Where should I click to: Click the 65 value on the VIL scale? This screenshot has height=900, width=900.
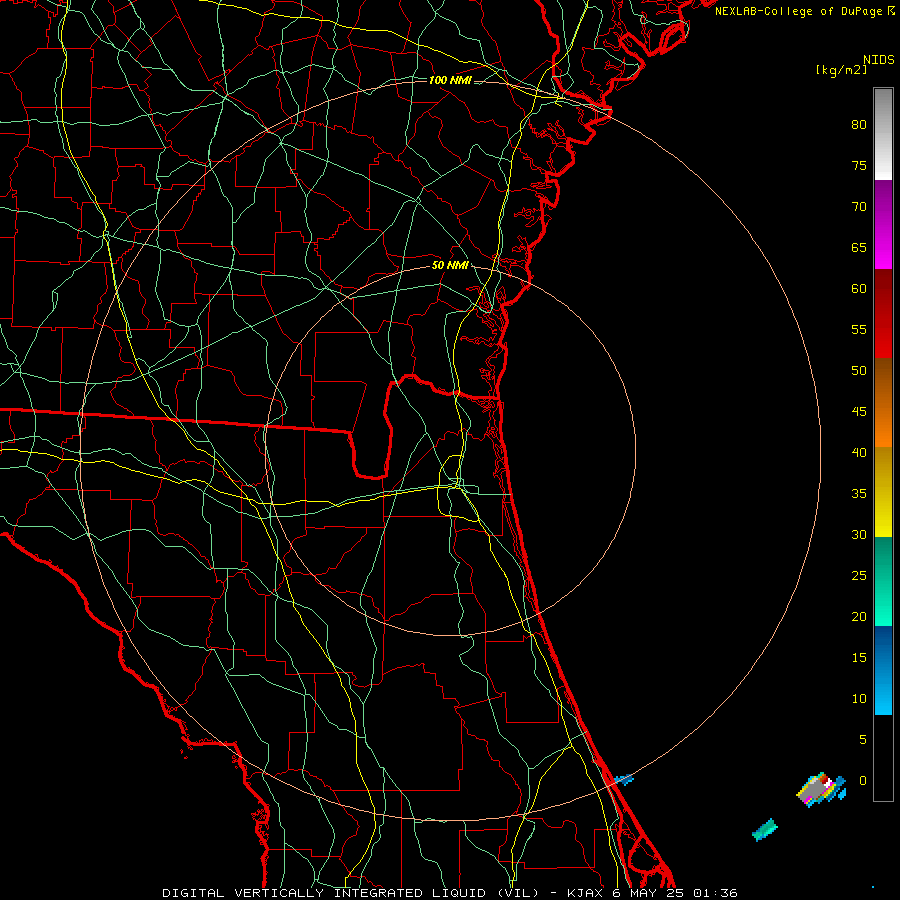(859, 248)
